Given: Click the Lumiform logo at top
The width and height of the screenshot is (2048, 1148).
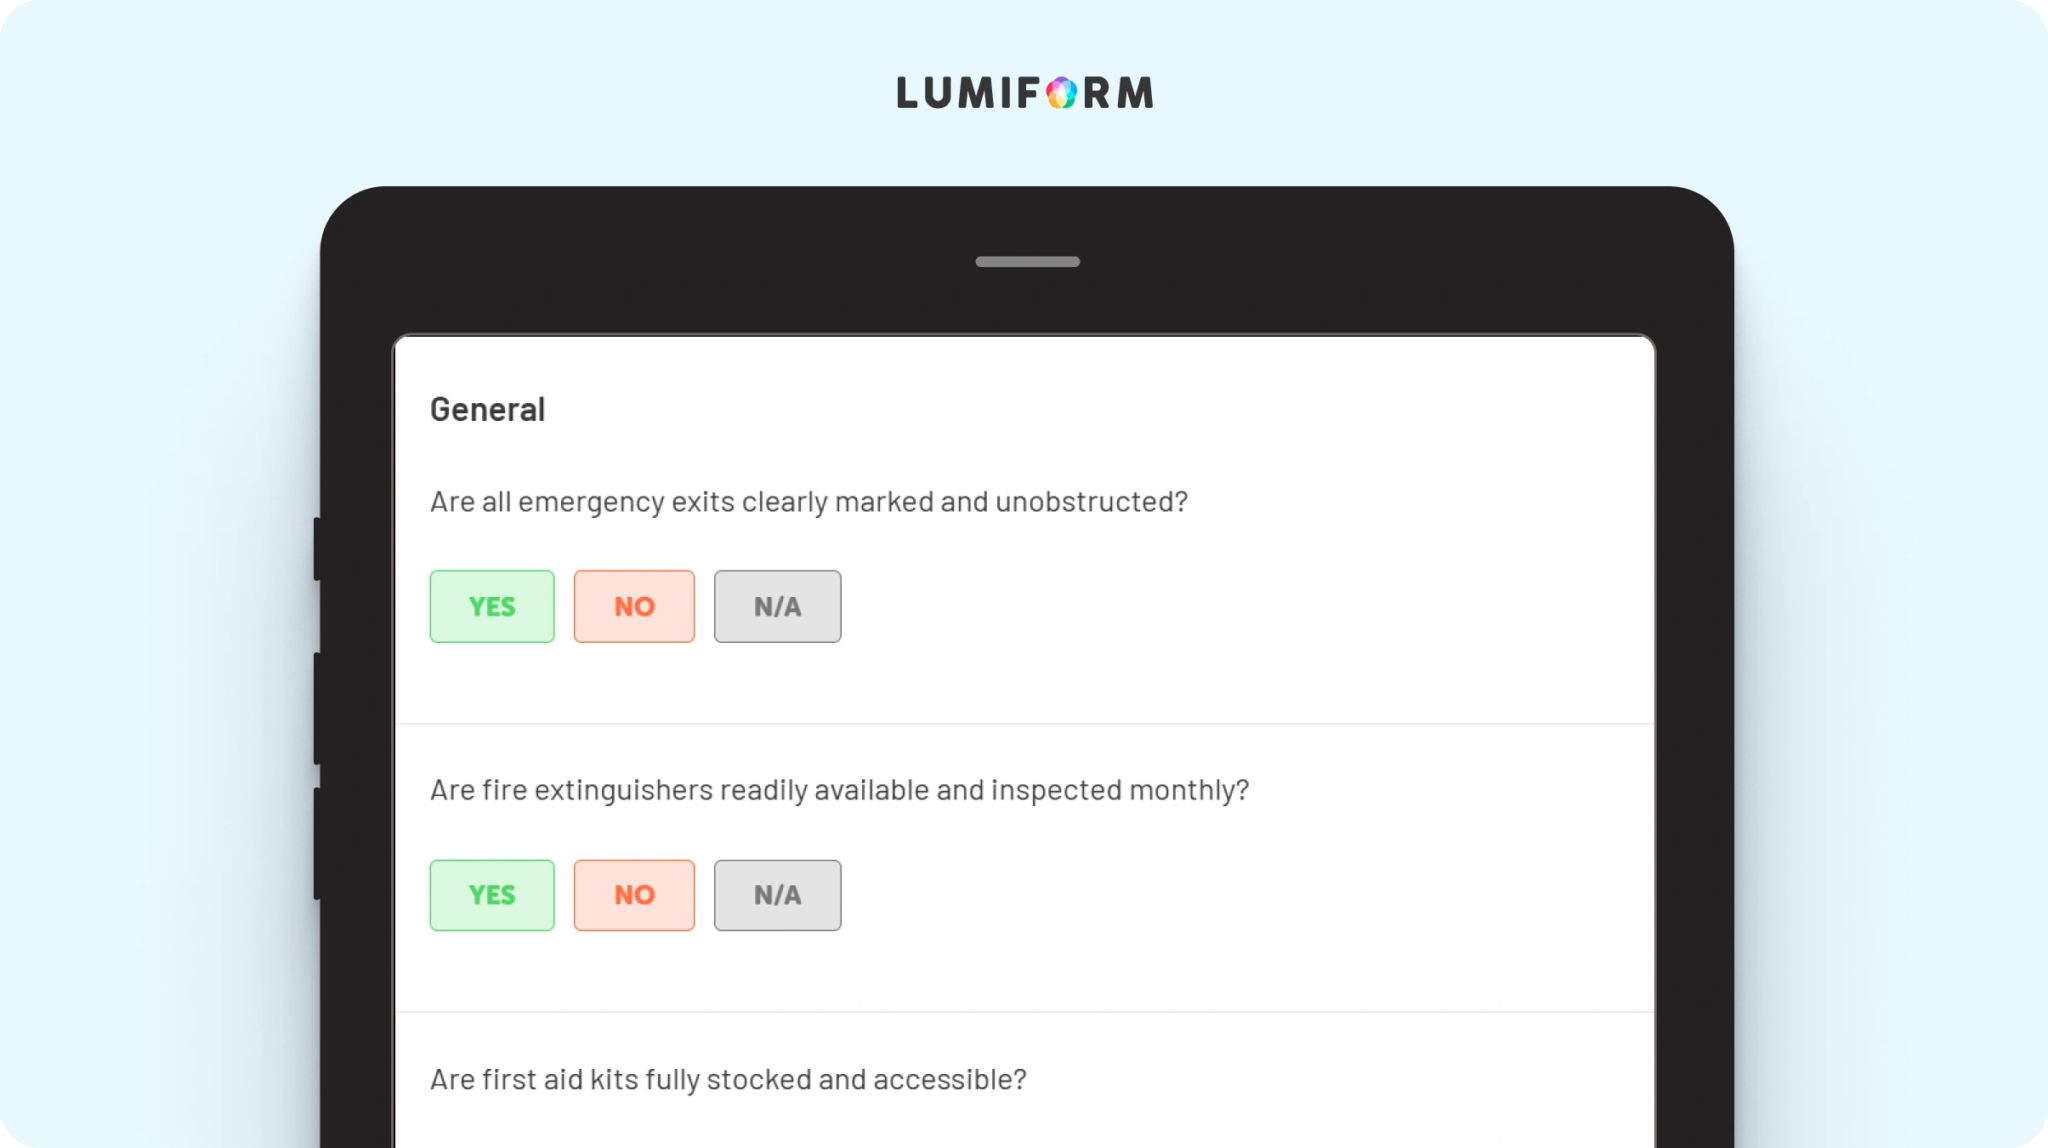Looking at the screenshot, I should coord(1024,93).
